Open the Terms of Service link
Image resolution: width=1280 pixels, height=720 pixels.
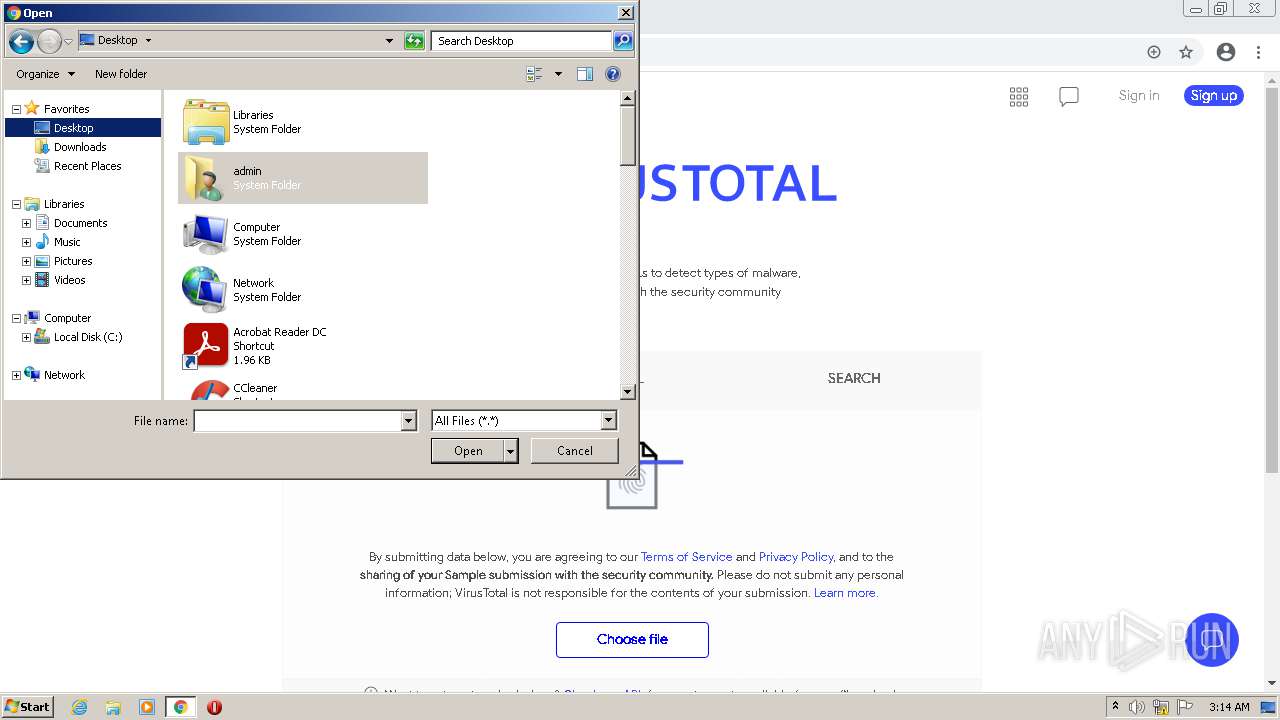point(686,557)
